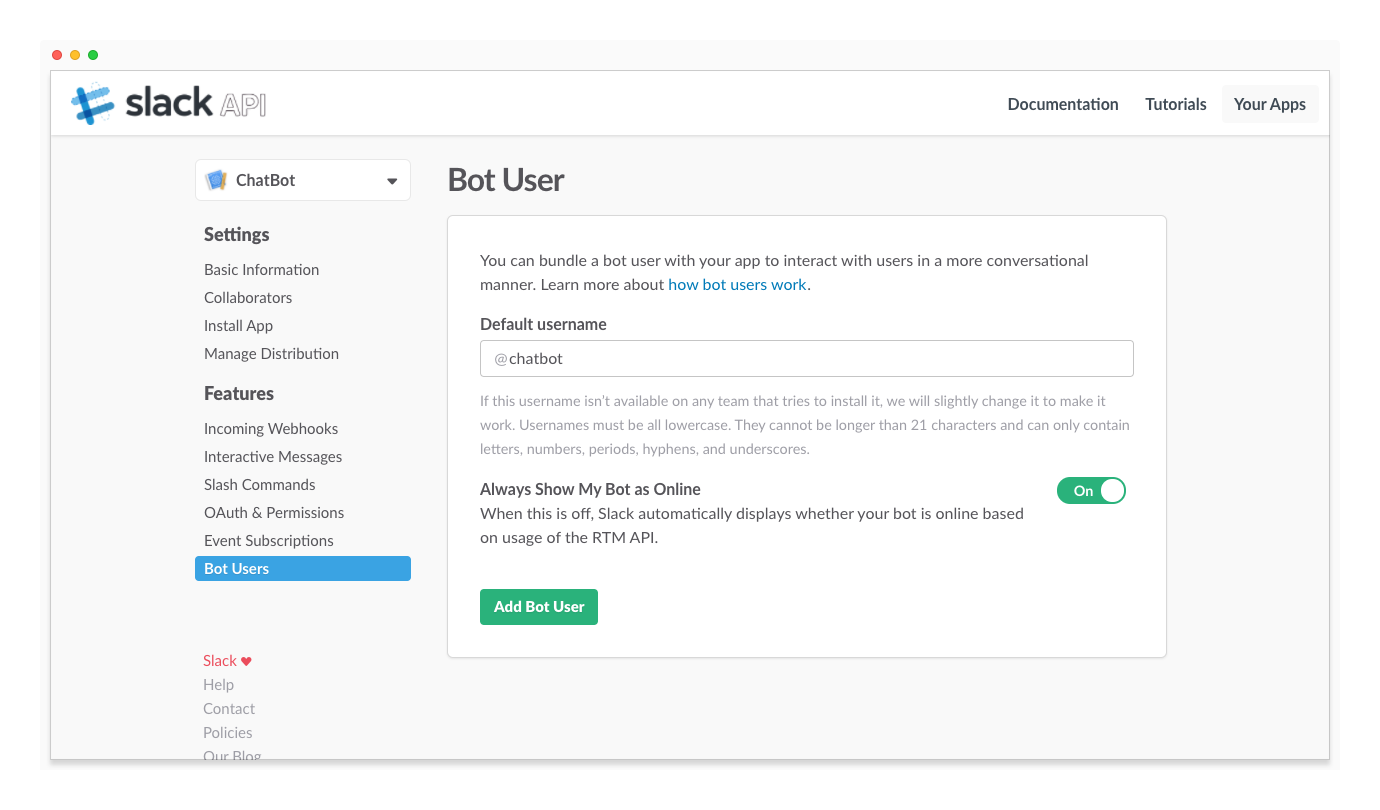Image resolution: width=1380 pixels, height=810 pixels.
Task: Select Collaborators in the sidebar
Action: click(x=248, y=298)
